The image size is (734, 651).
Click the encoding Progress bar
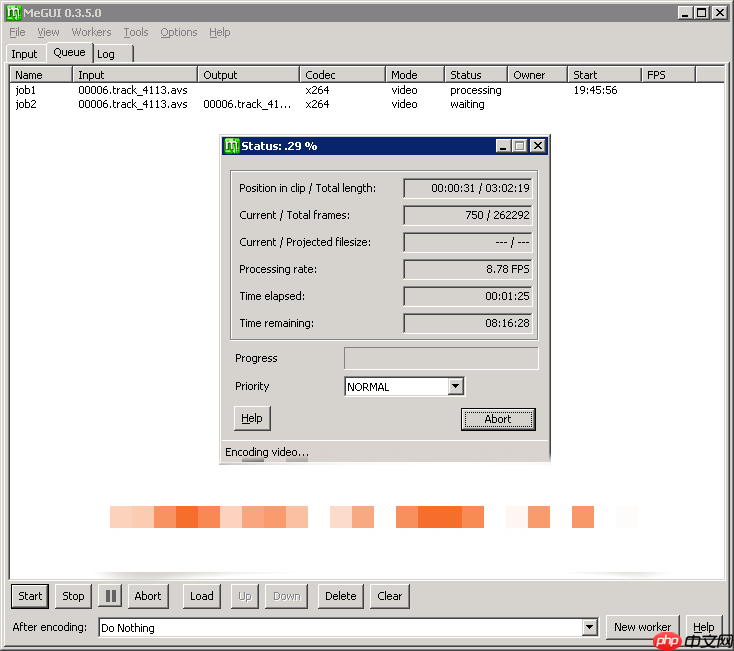441,358
